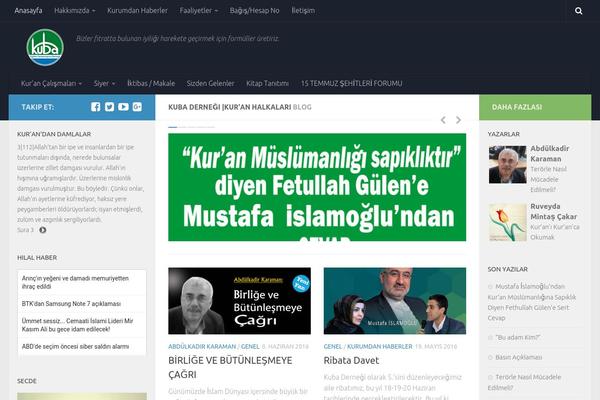Click the HİLAL HABER heading
This screenshot has width=600, height=400.
pos(37,258)
